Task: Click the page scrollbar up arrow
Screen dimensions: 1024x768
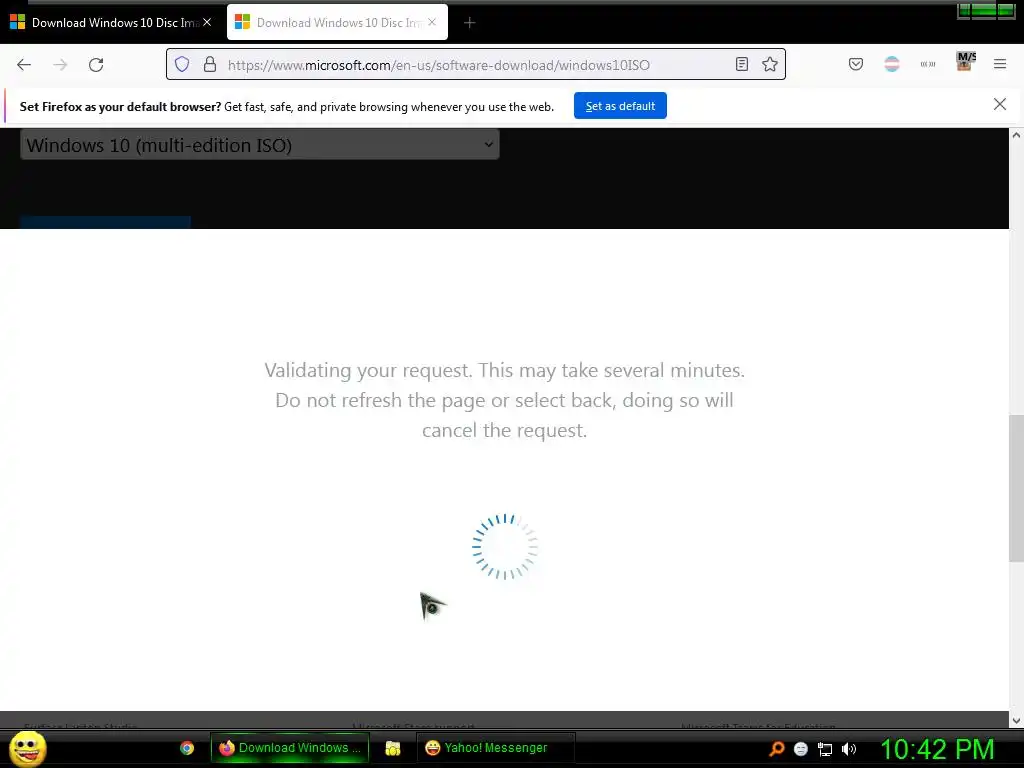Action: point(1016,135)
